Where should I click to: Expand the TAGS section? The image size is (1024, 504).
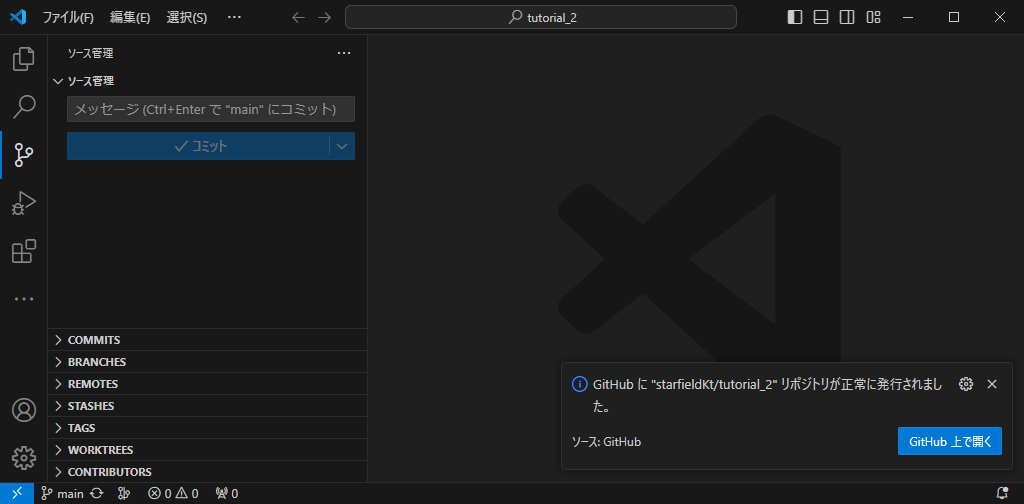click(x=208, y=428)
